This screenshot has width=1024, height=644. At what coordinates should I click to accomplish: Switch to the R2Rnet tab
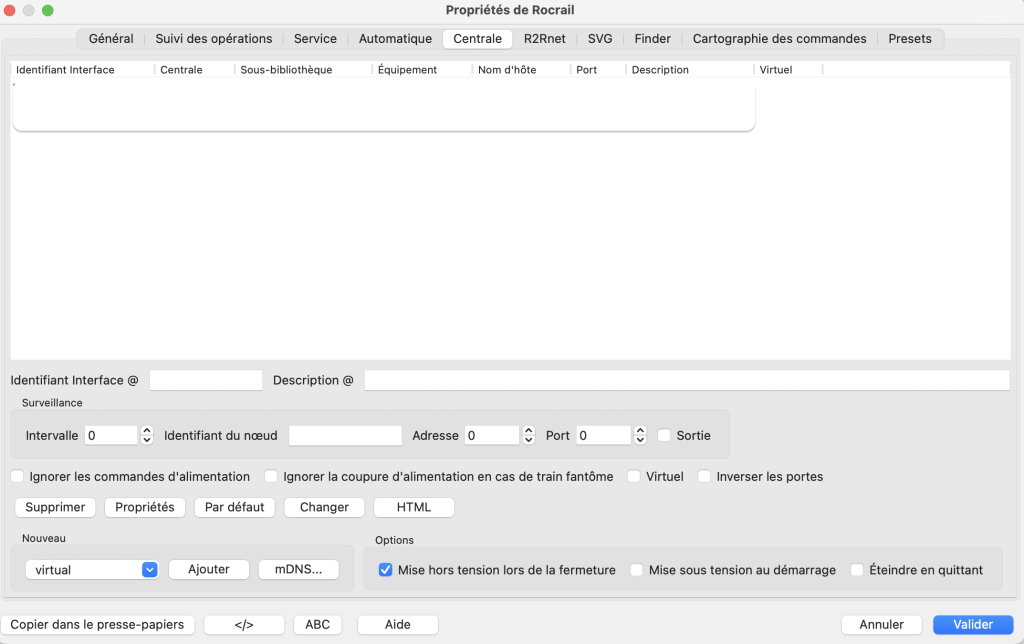click(544, 39)
